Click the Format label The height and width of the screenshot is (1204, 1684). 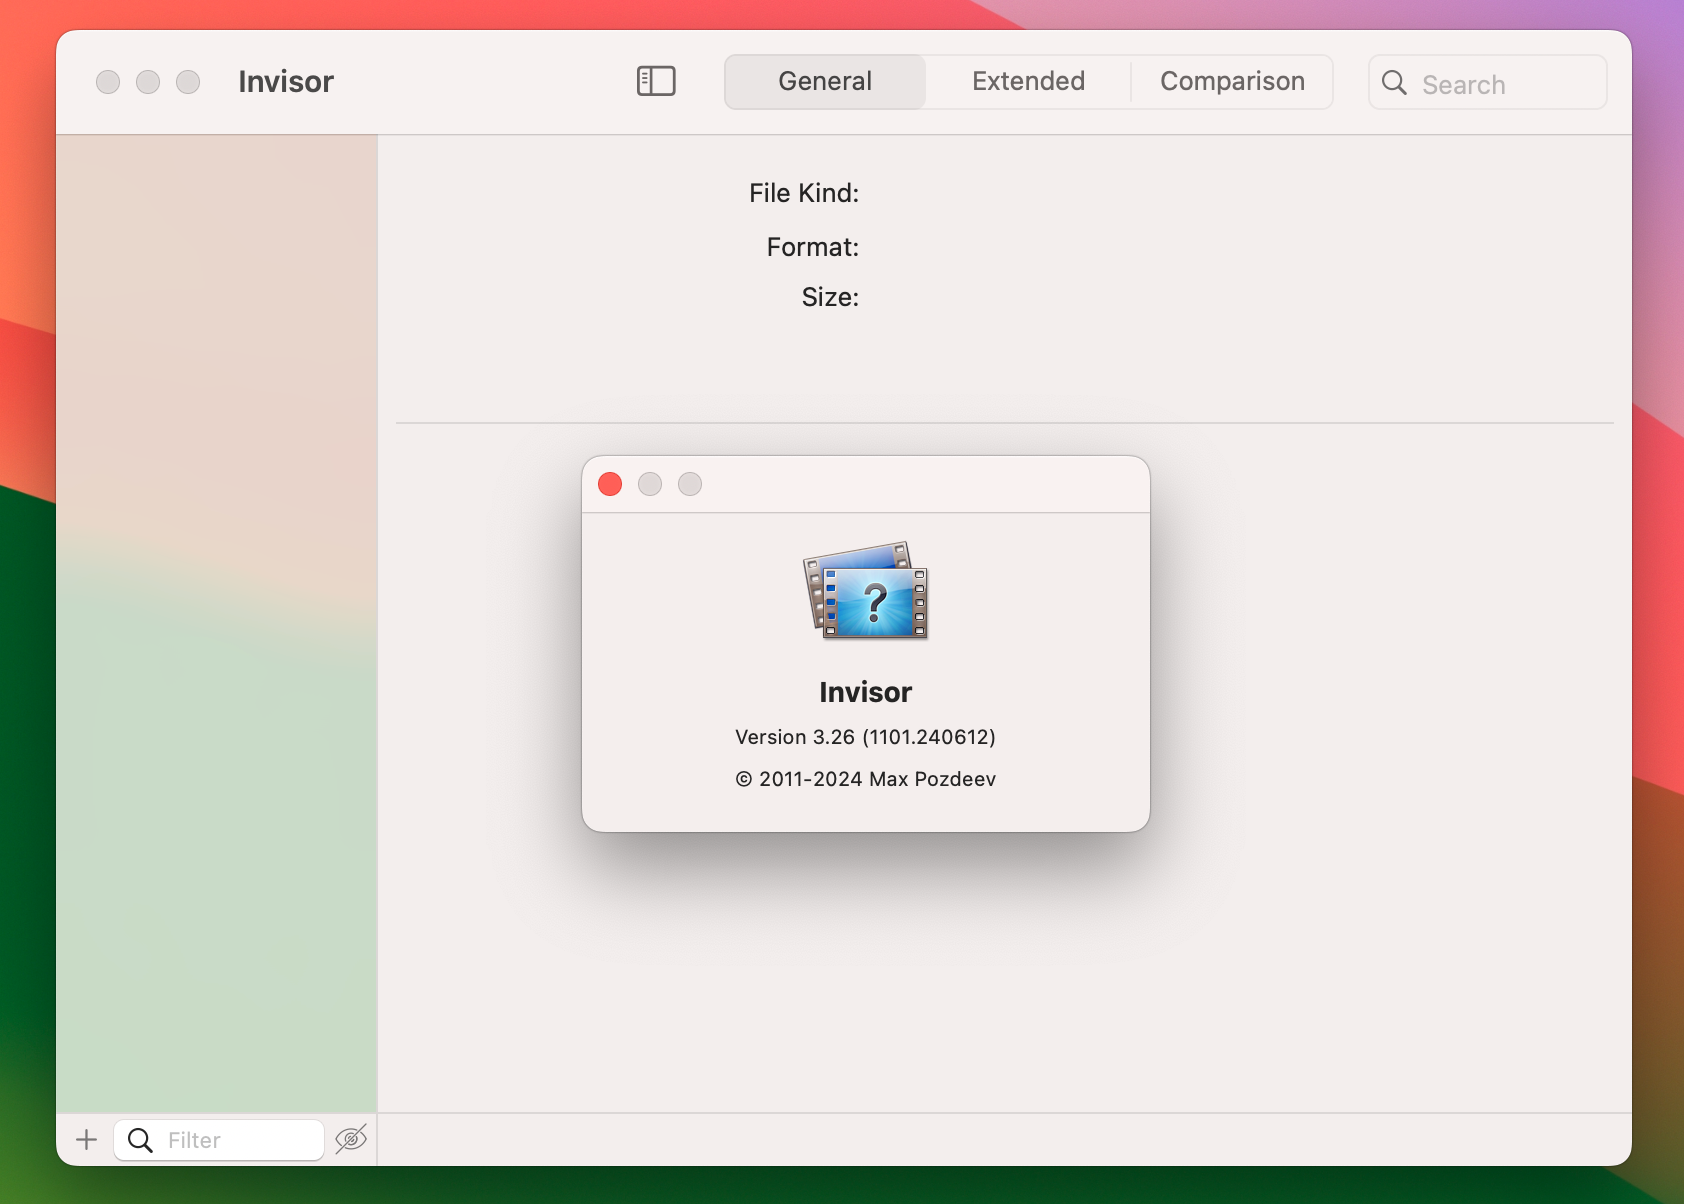[x=813, y=247]
